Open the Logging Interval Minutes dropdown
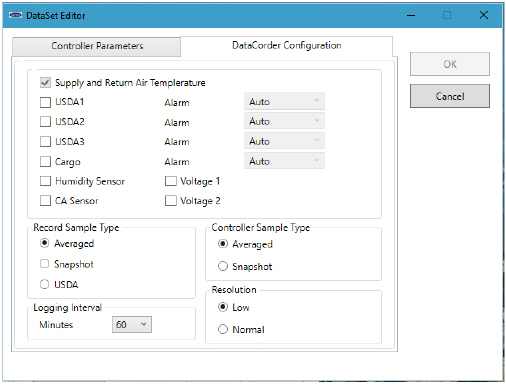 [x=132, y=324]
